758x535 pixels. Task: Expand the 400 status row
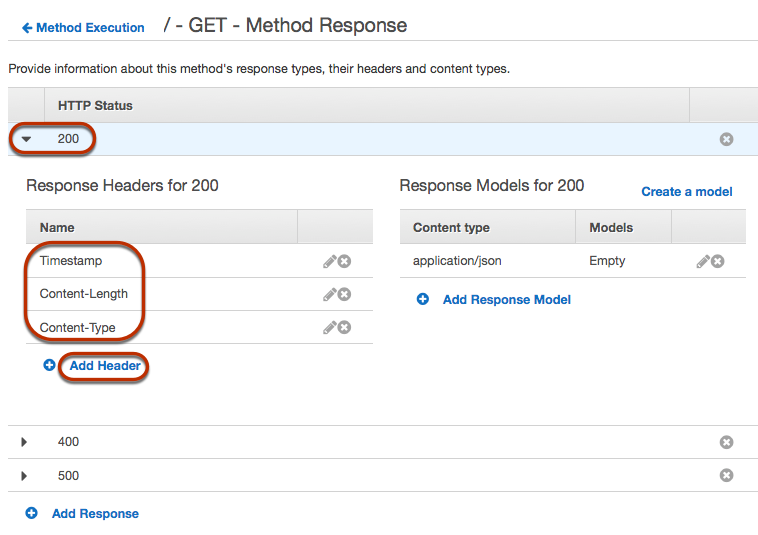tap(25, 442)
